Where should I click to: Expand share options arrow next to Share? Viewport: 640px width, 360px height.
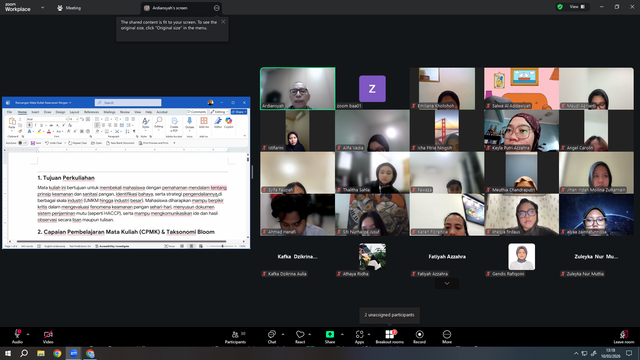(342, 334)
